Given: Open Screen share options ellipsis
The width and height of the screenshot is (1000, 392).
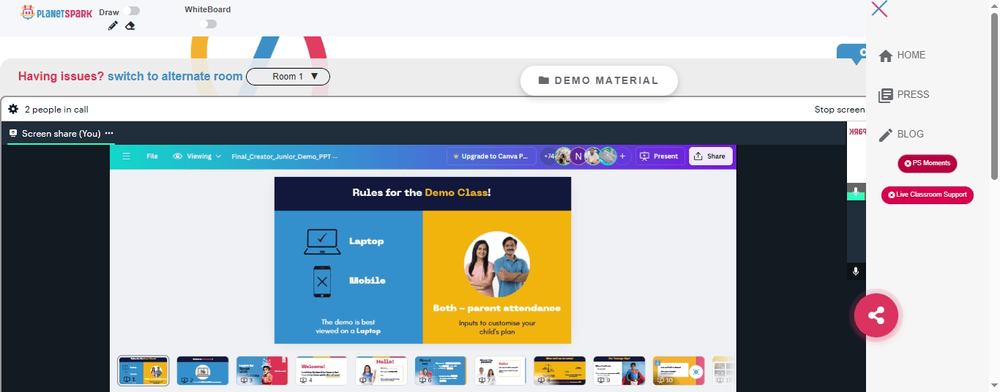Looking at the screenshot, I should click(109, 133).
